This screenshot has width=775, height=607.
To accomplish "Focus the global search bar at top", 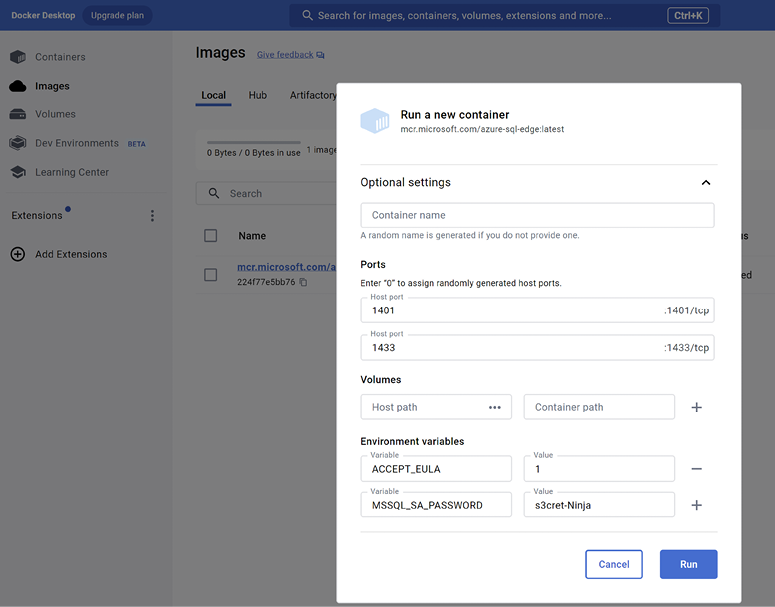I will [x=504, y=15].
